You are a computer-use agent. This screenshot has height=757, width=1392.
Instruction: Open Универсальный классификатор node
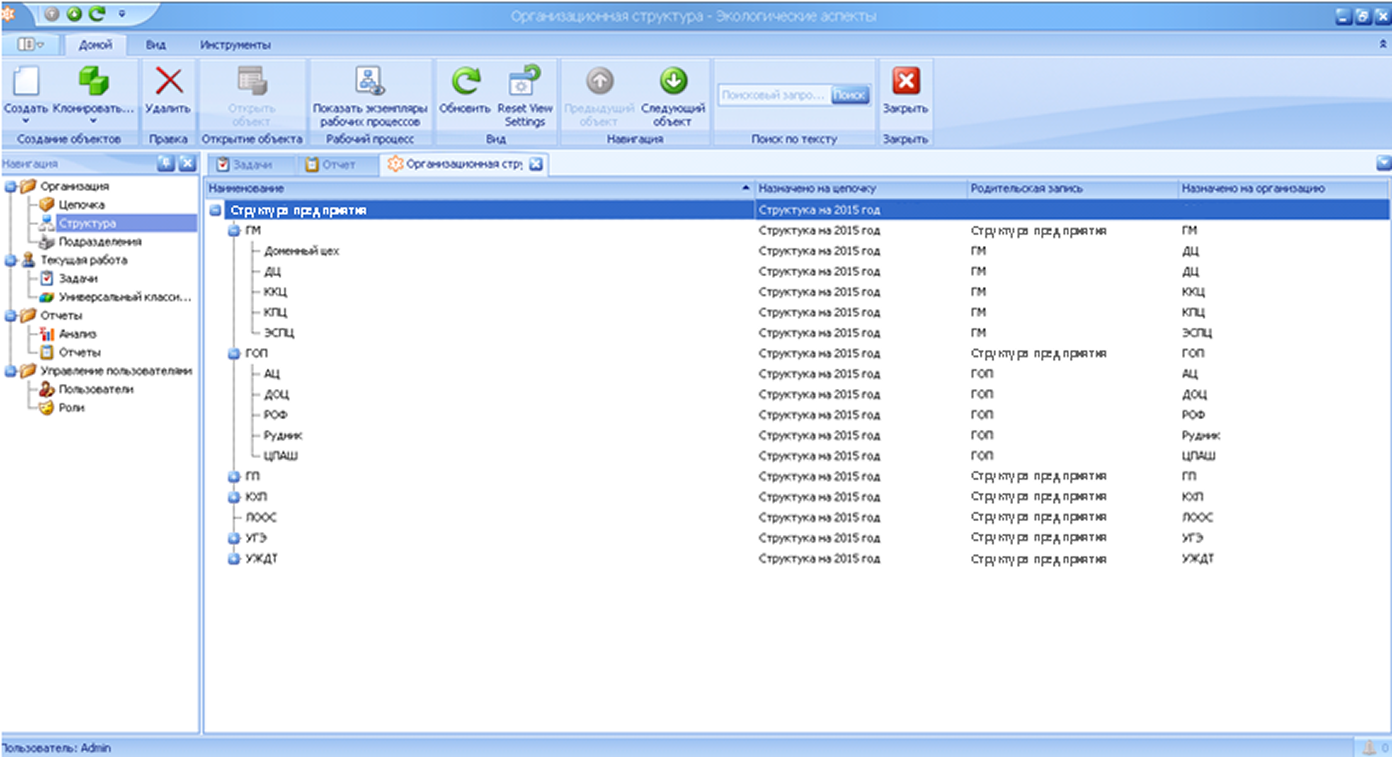124,297
